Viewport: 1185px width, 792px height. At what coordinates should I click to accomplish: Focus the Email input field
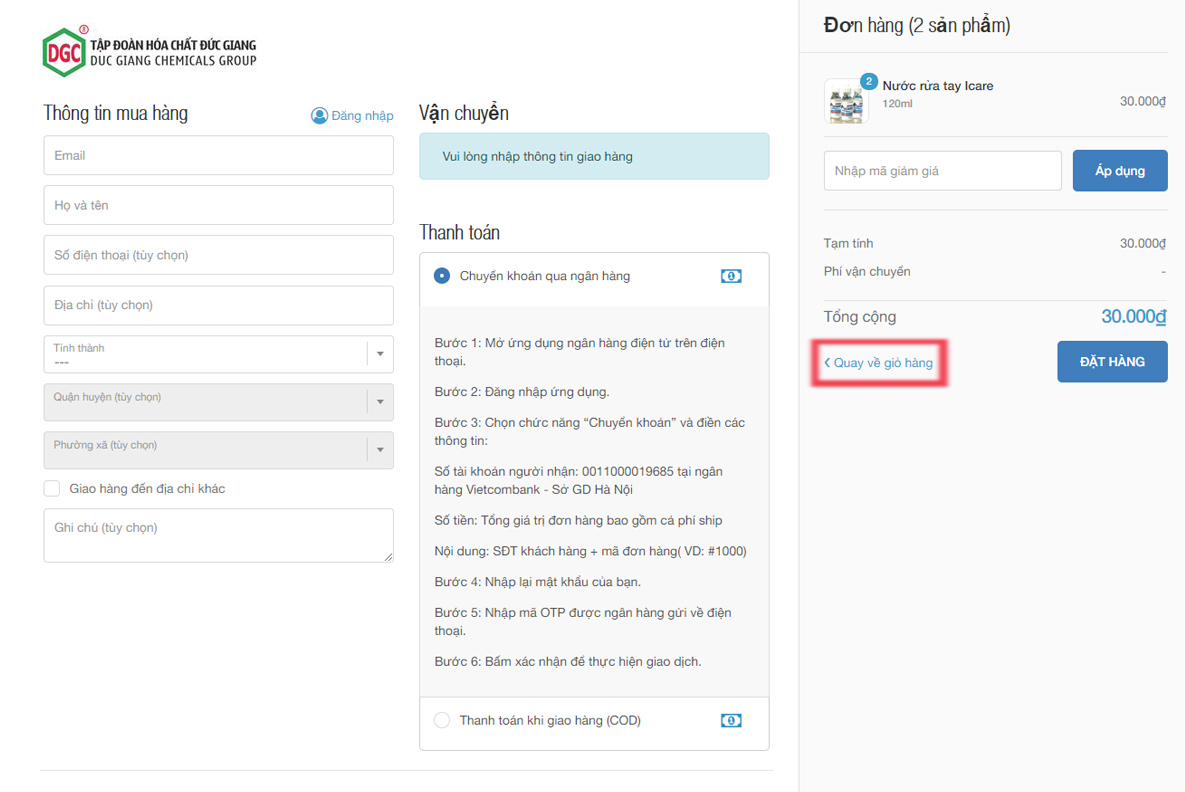tap(218, 156)
